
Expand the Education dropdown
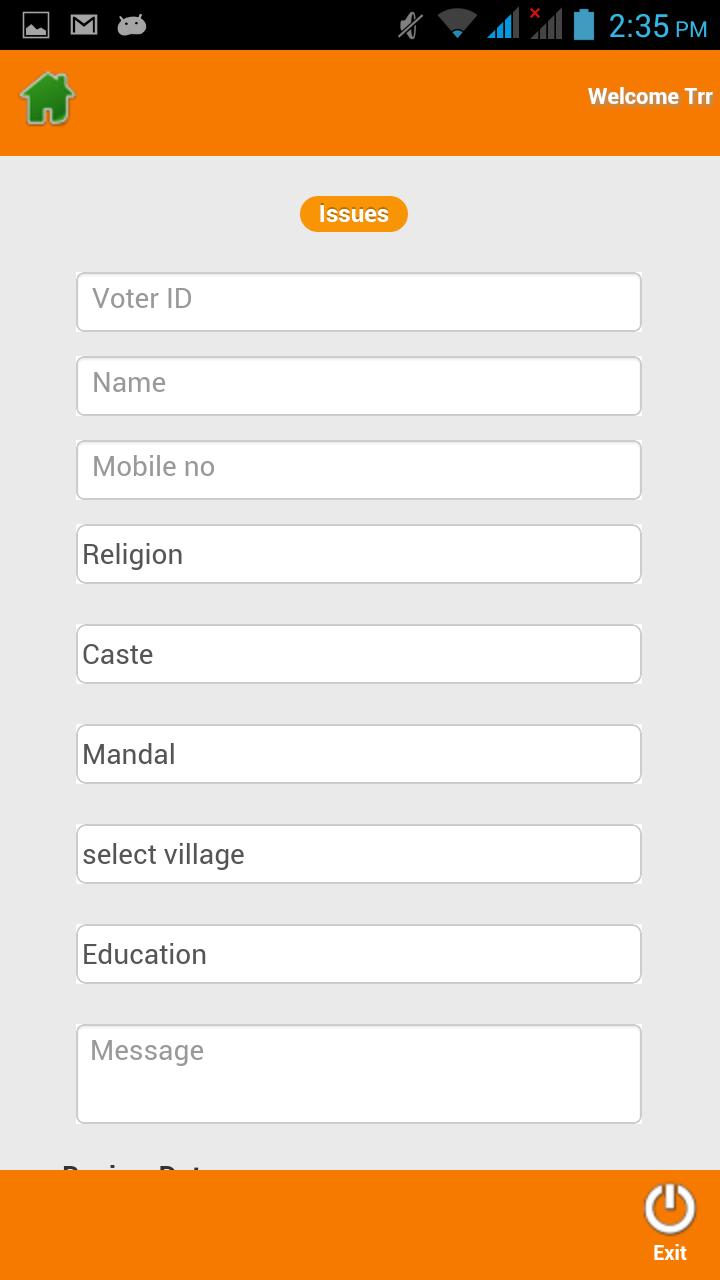click(359, 954)
